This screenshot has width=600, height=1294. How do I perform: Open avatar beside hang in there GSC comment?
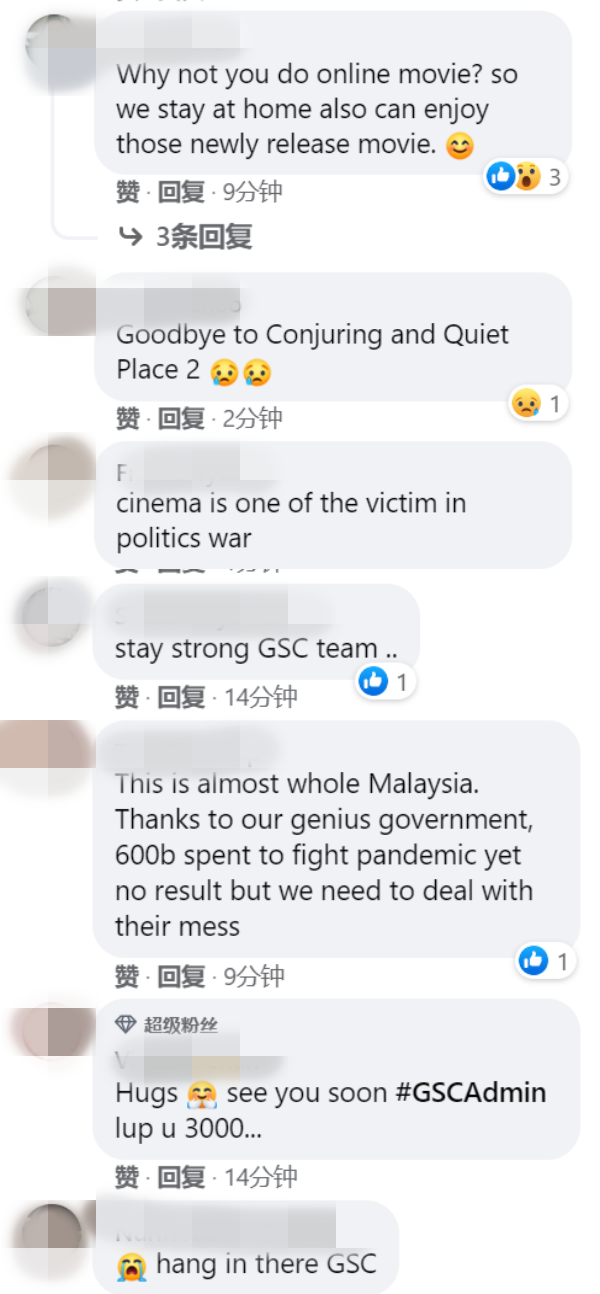(49, 1234)
